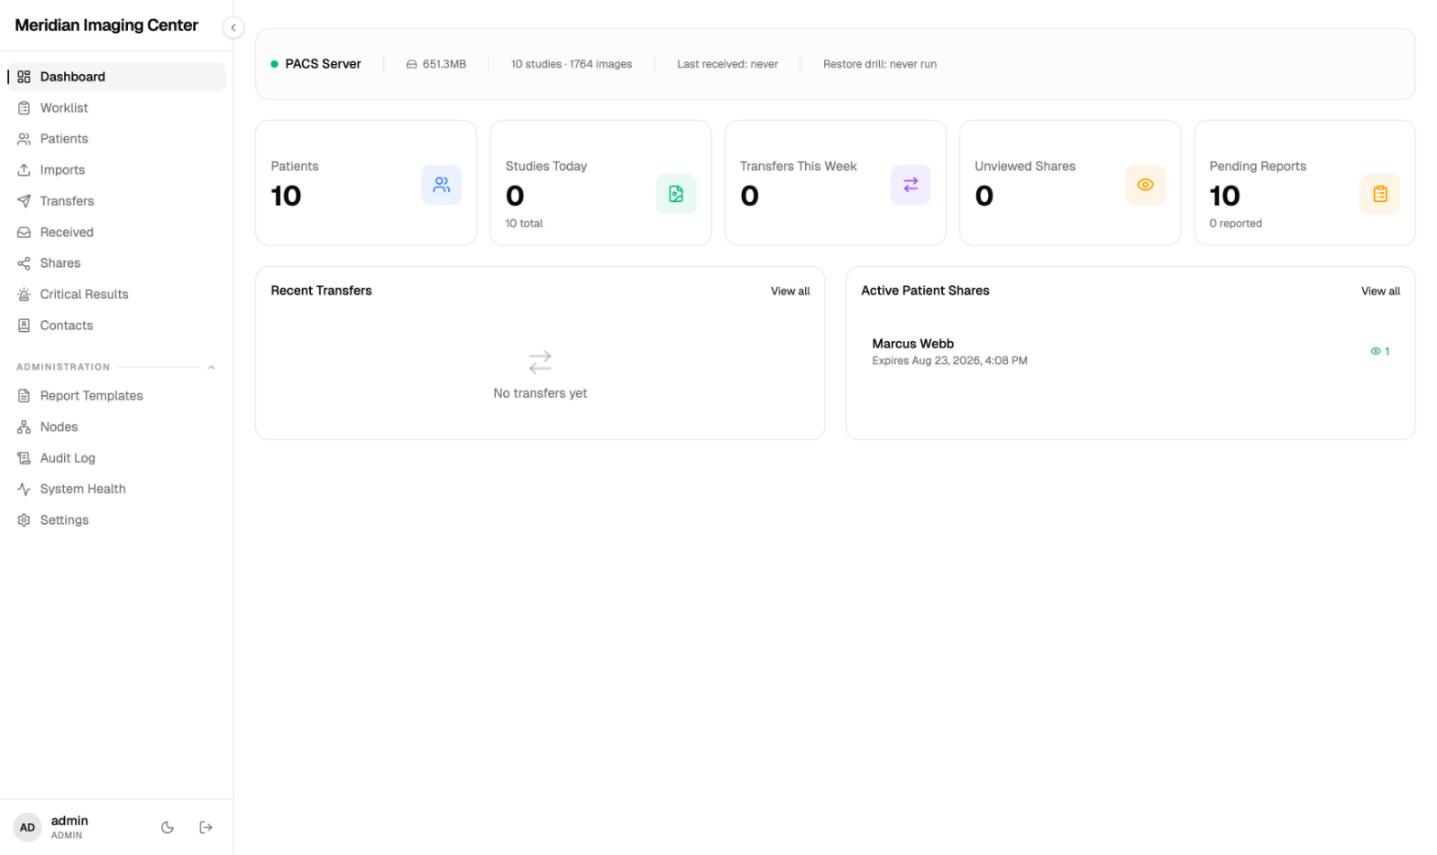
Task: Click '10 studies · 1764 images' text
Action: coord(571,64)
